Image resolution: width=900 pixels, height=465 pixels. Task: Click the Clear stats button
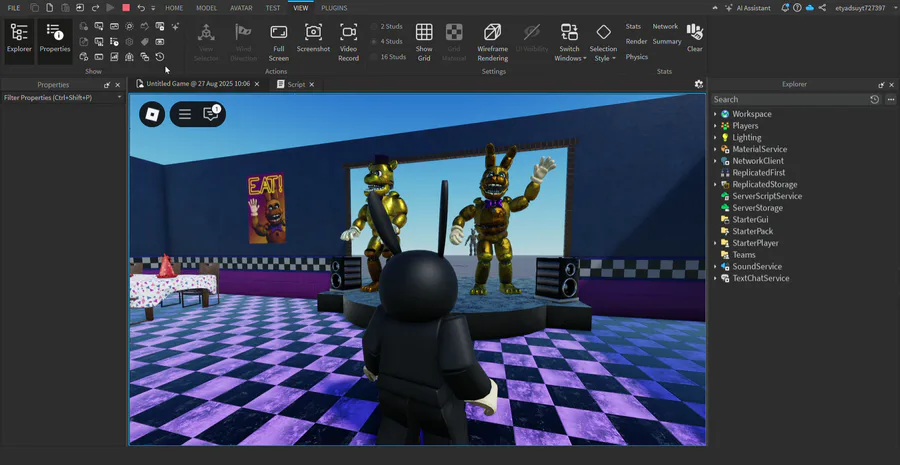[x=695, y=38]
